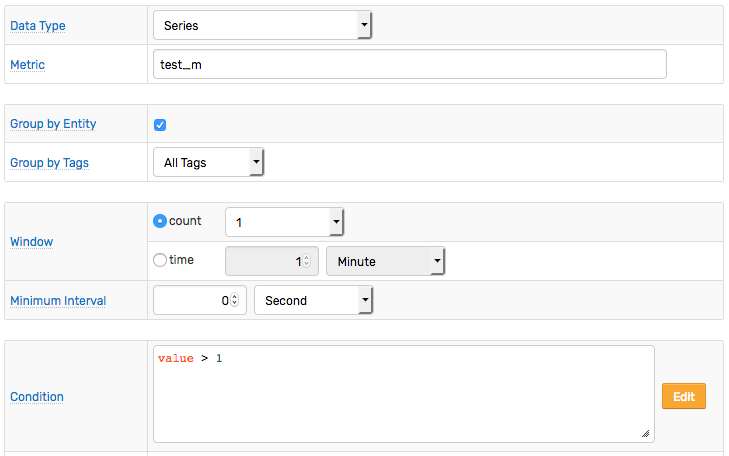This screenshot has height=456, width=729.
Task: Open the Minimum Interval label link
Action: point(58,301)
